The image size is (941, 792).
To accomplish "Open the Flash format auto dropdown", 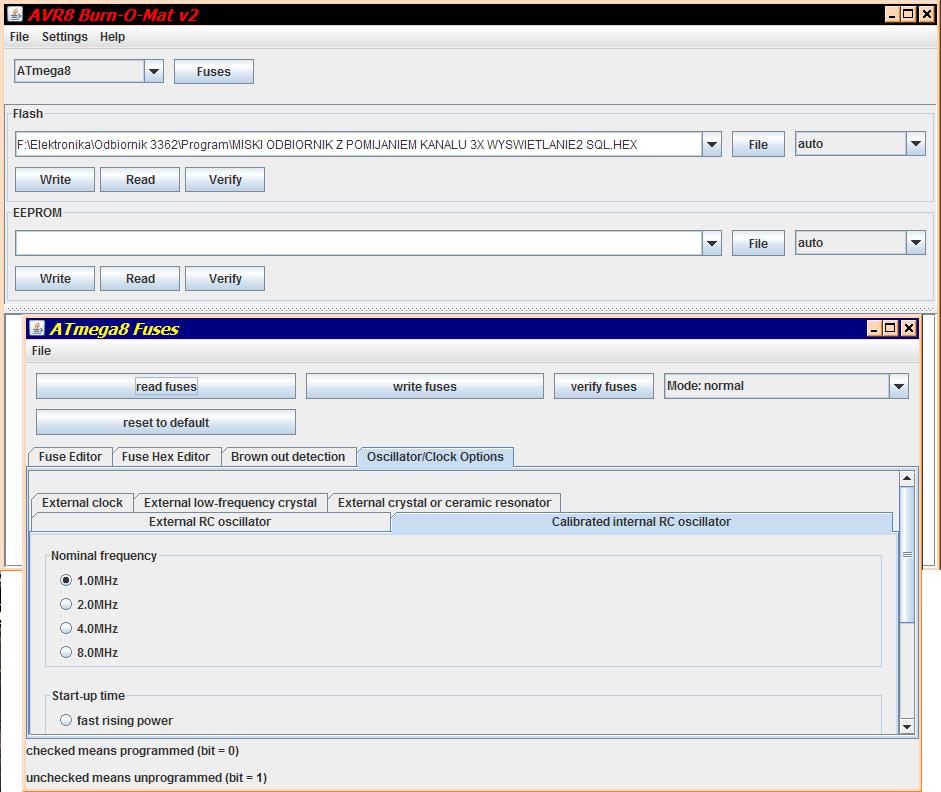I will point(916,144).
